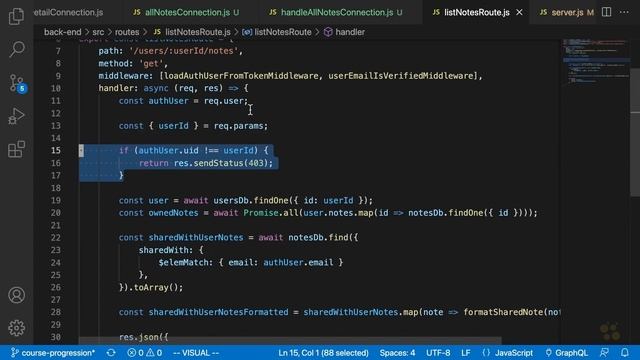Screen dimensions: 640x360
Task: Open the Accounts menu
Action: (16, 295)
